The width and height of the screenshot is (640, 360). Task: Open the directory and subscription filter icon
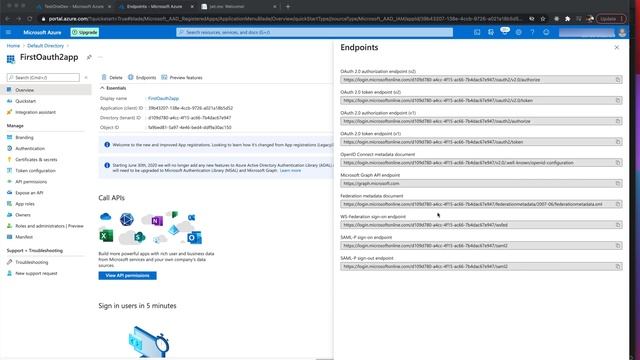click(x=491, y=32)
